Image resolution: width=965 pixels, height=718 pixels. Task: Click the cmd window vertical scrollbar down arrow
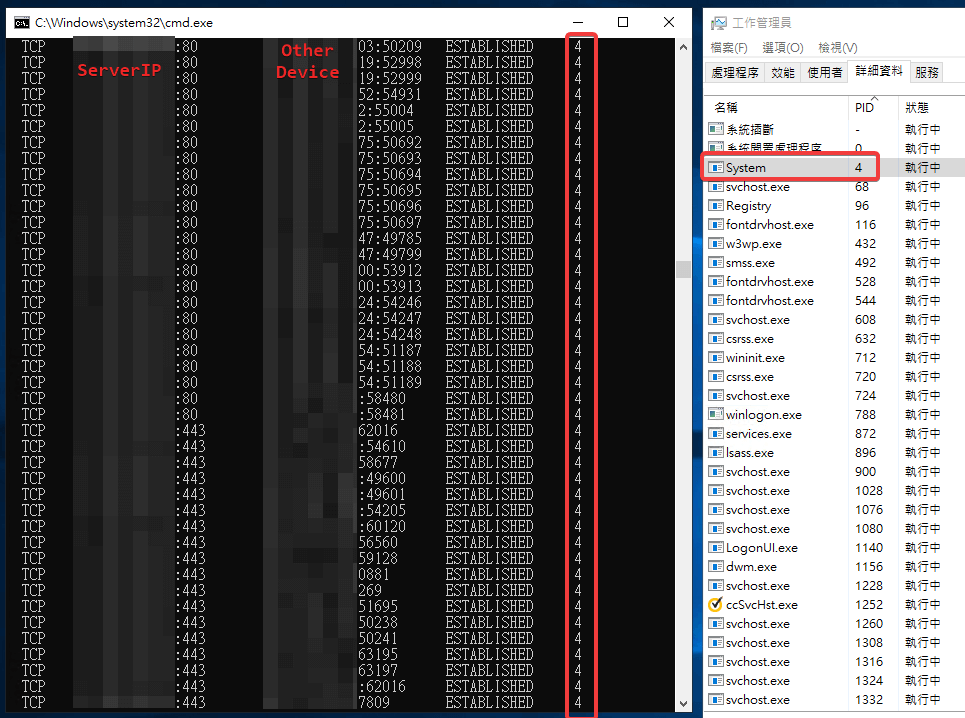(683, 703)
